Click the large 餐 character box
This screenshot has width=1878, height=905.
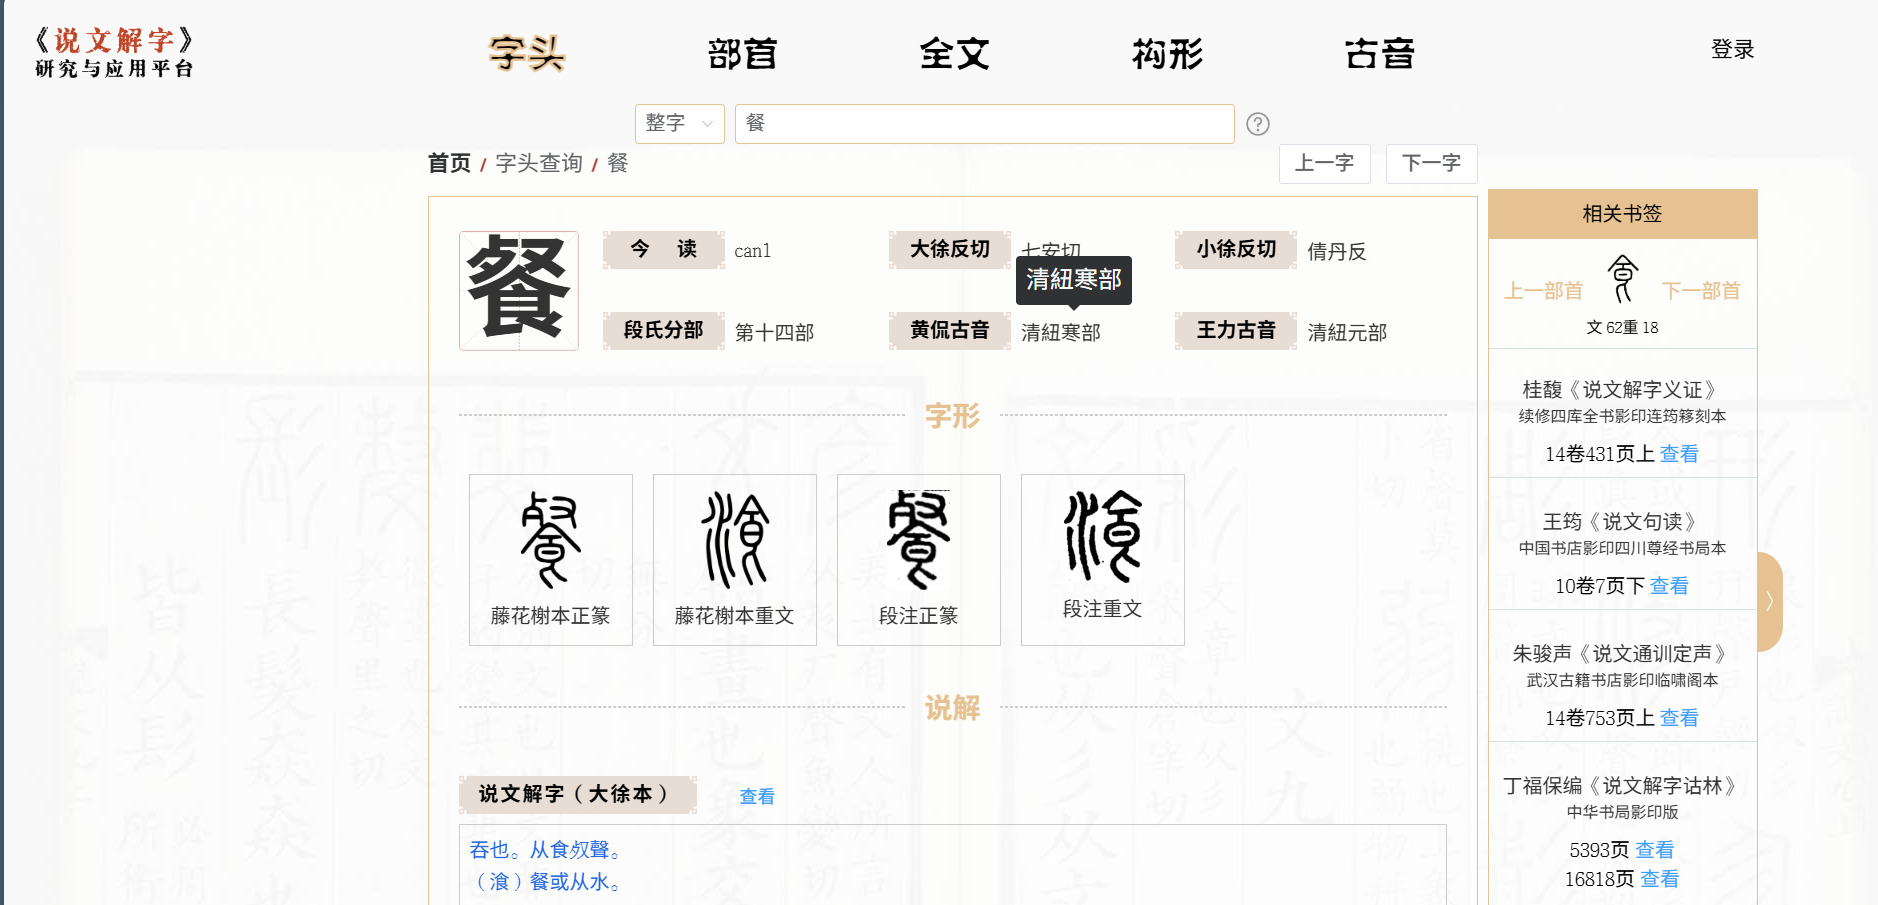(518, 291)
